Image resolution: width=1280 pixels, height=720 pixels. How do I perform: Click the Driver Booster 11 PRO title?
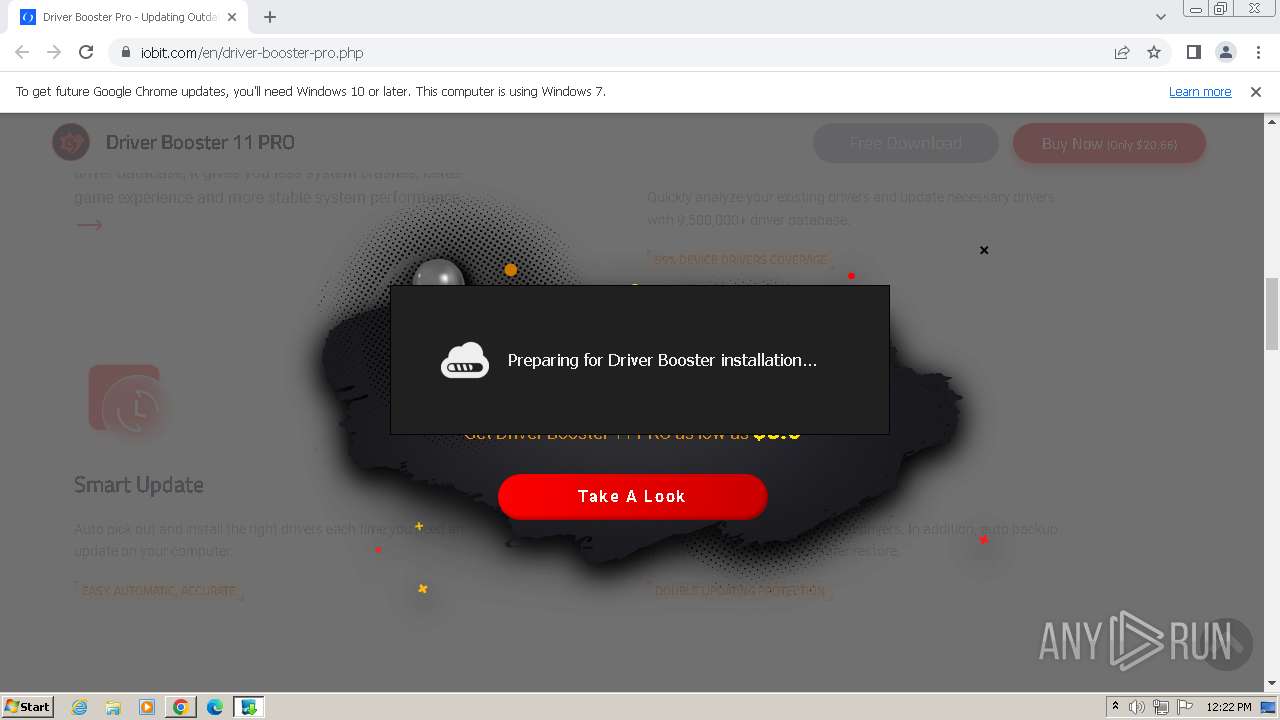[200, 143]
